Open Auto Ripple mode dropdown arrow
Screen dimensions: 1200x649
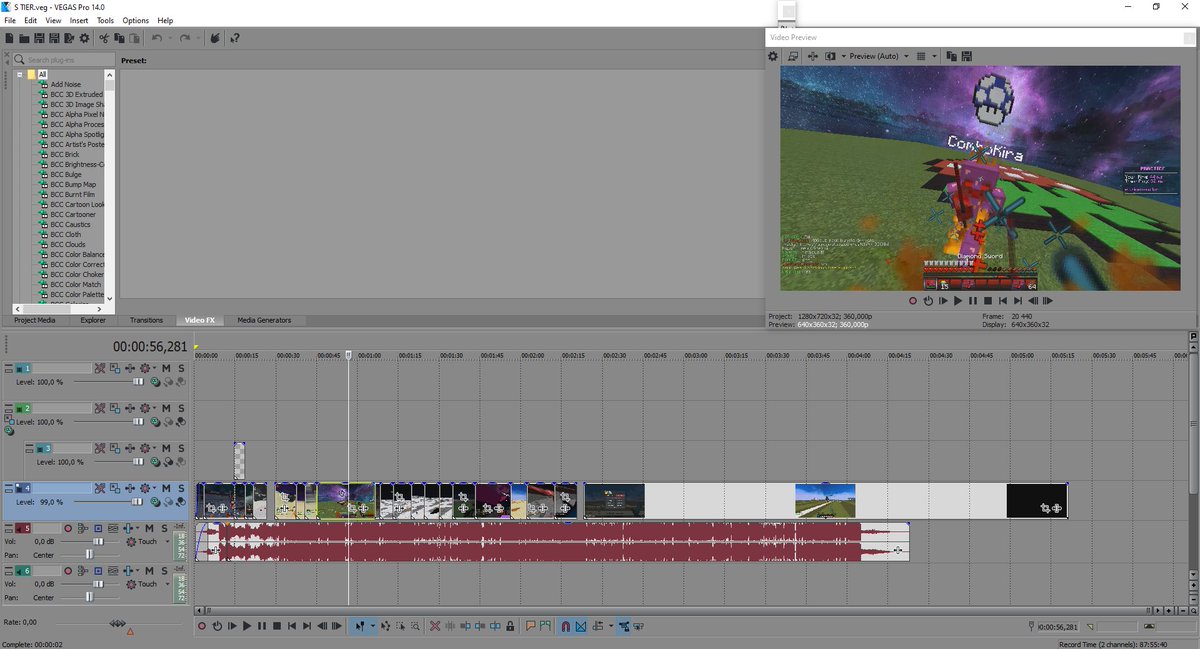(611, 626)
